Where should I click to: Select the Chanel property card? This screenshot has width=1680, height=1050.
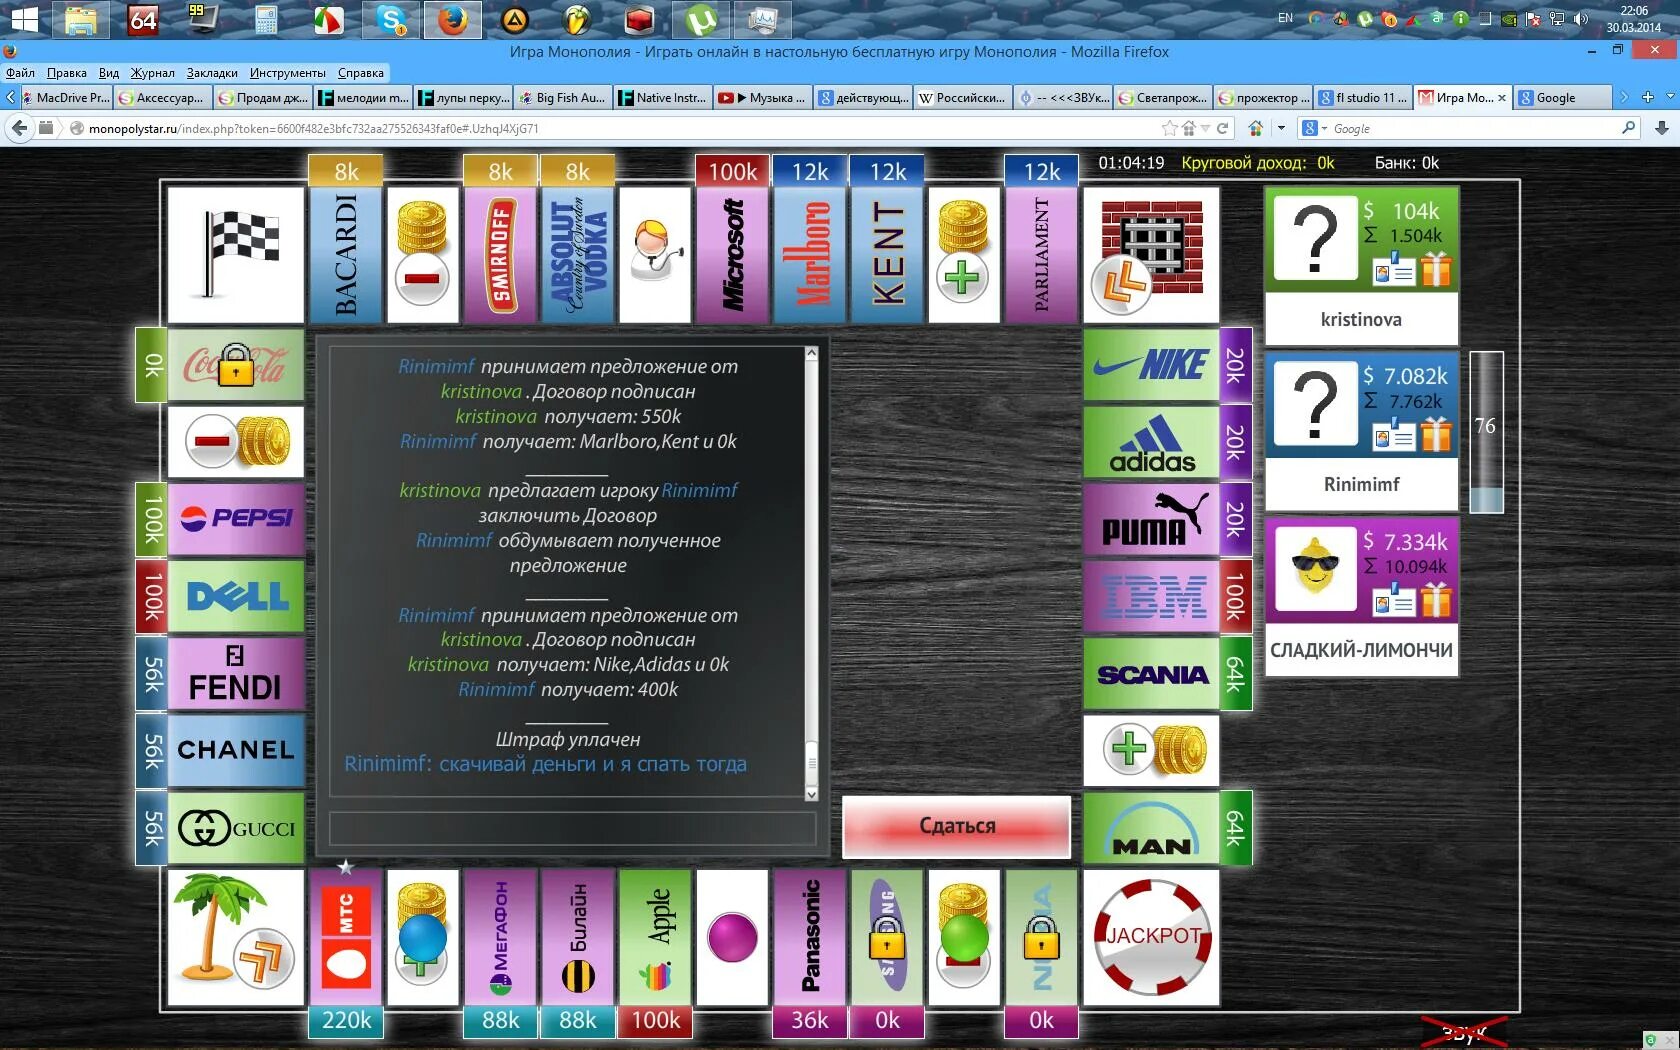click(235, 751)
